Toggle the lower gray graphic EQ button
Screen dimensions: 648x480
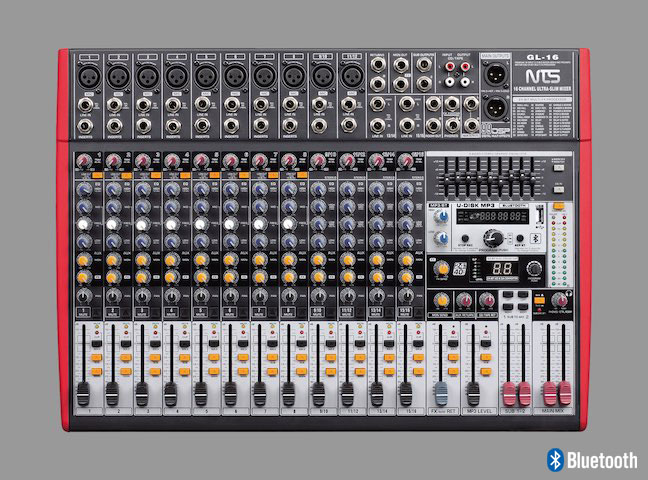pyautogui.click(x=559, y=190)
